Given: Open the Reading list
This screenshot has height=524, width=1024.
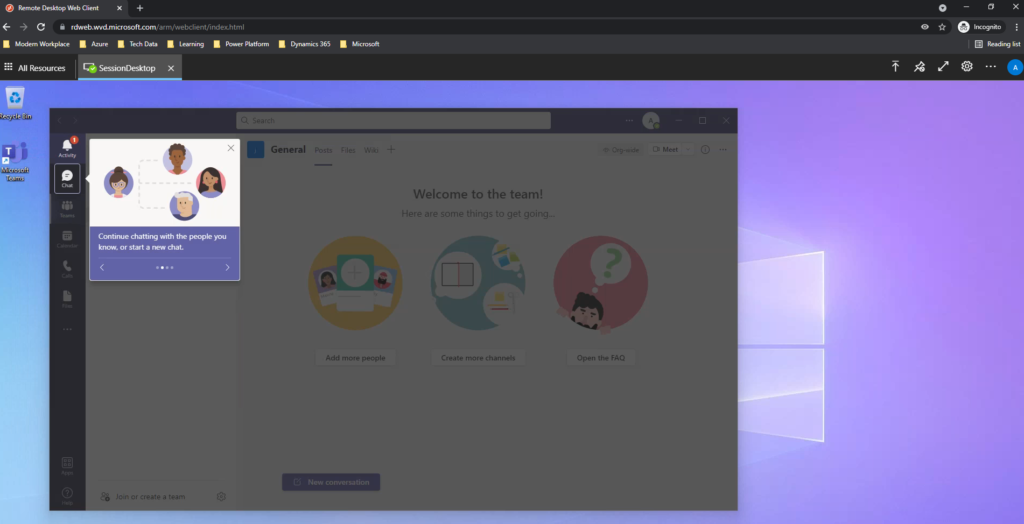Looking at the screenshot, I should (997, 44).
